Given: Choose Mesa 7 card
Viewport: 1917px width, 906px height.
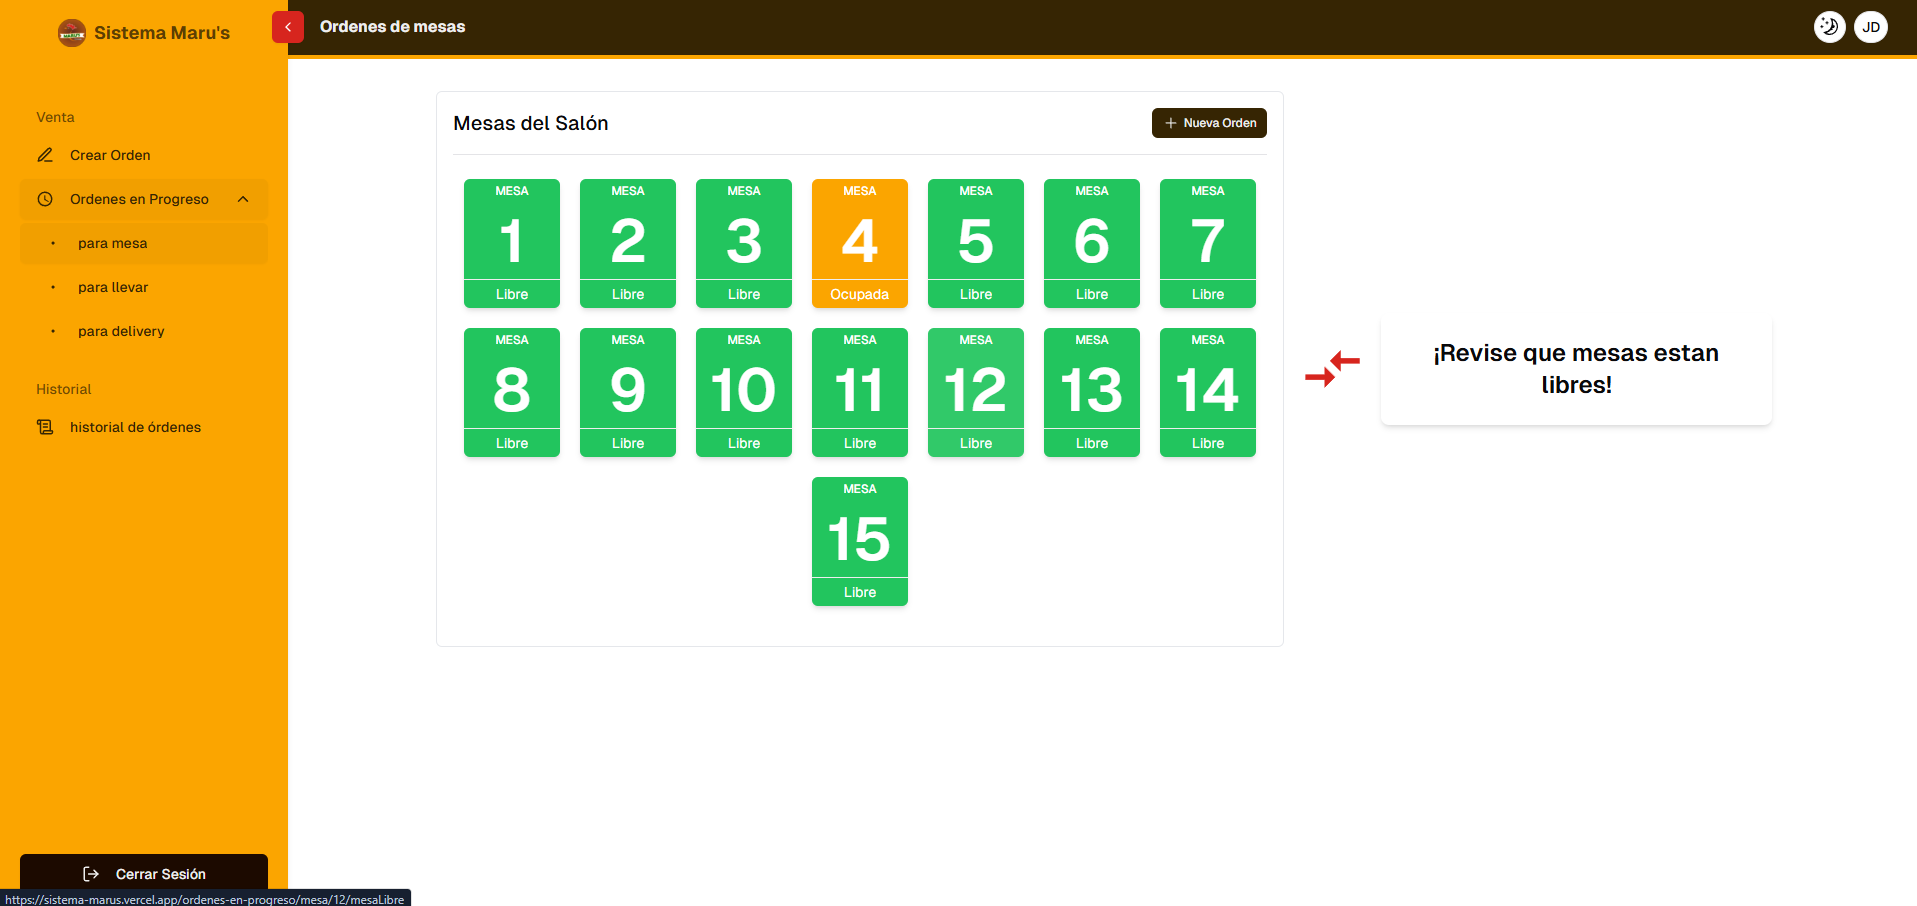Looking at the screenshot, I should coord(1208,243).
